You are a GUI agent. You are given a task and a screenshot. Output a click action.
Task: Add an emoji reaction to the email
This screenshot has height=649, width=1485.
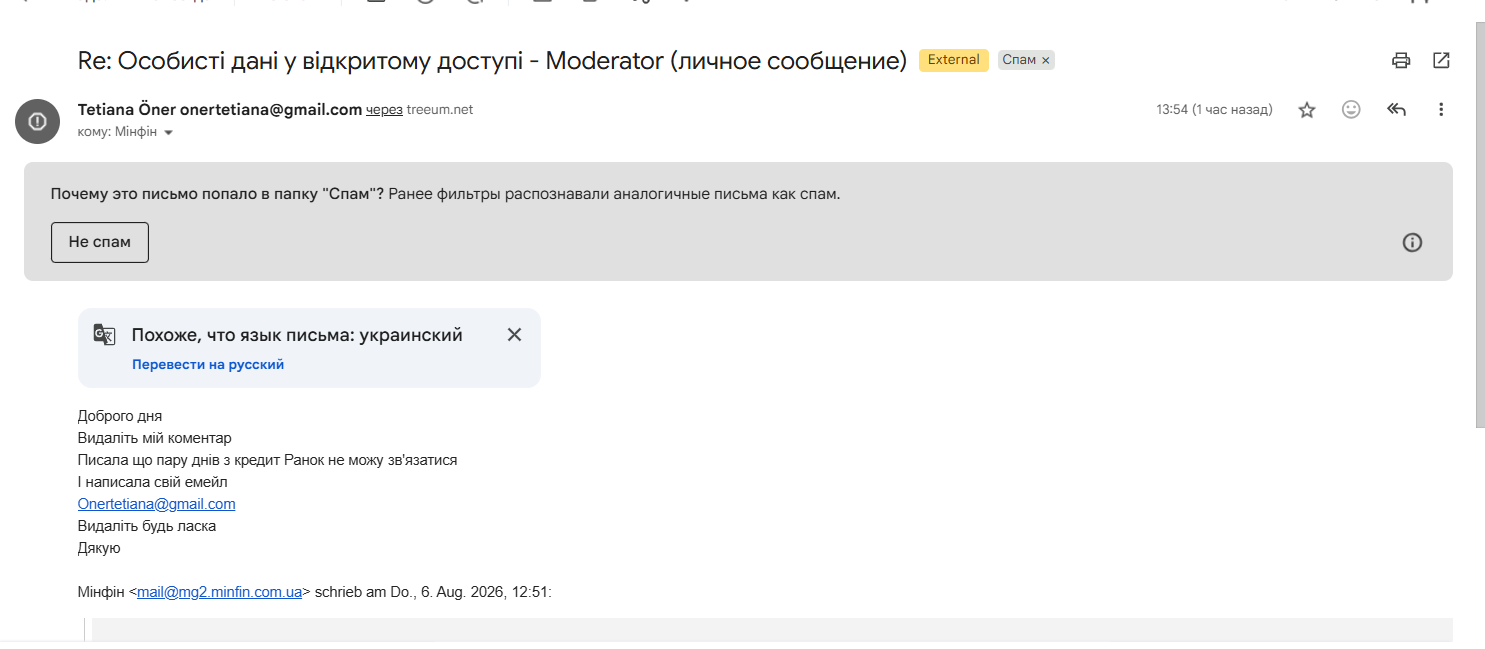1351,110
